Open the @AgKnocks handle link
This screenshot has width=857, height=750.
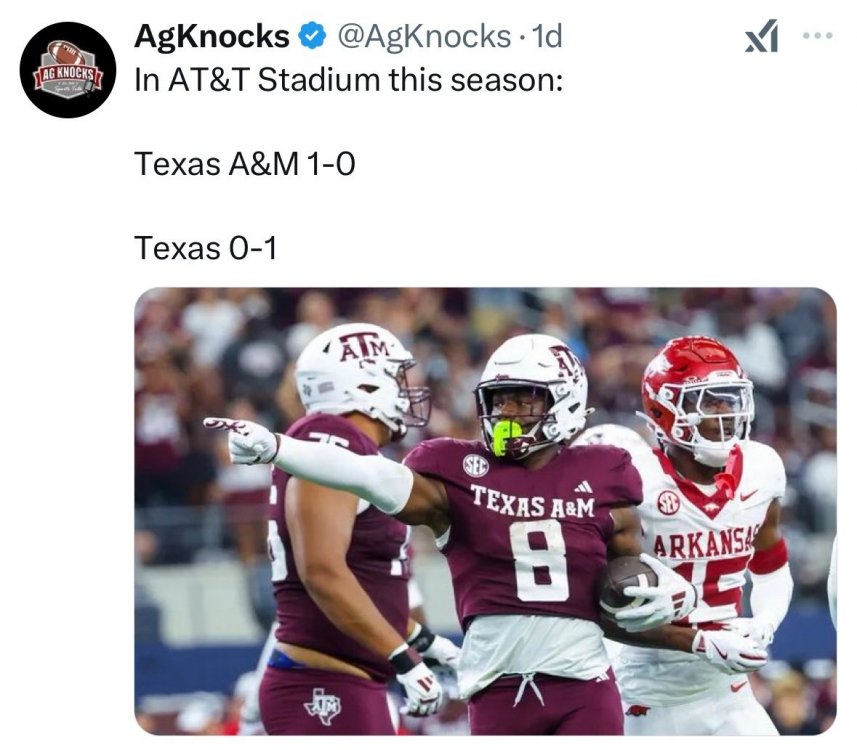[425, 38]
